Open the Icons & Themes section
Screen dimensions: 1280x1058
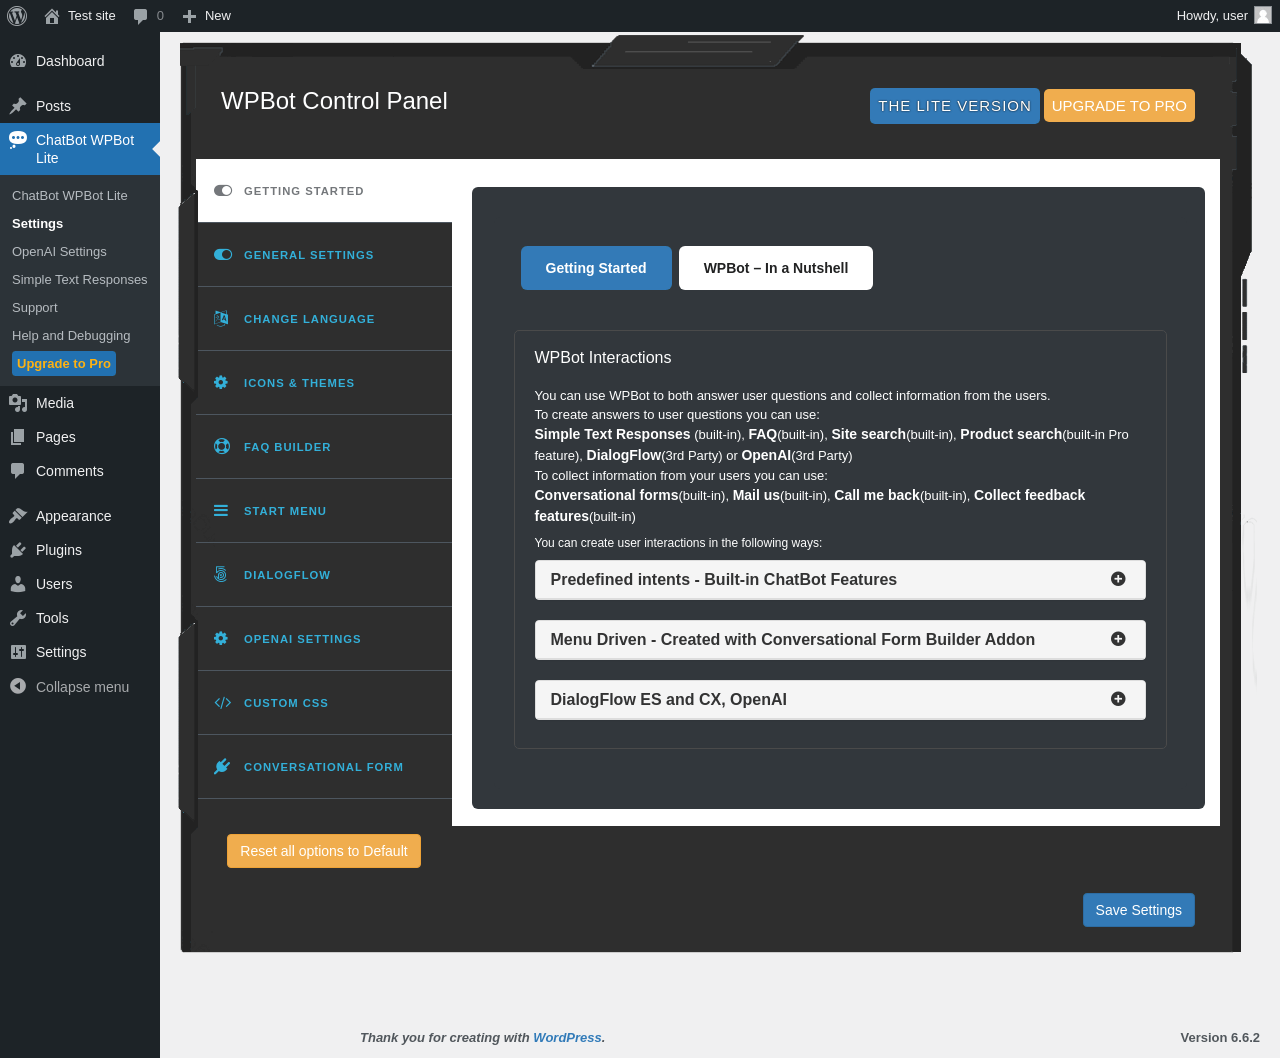(x=325, y=383)
